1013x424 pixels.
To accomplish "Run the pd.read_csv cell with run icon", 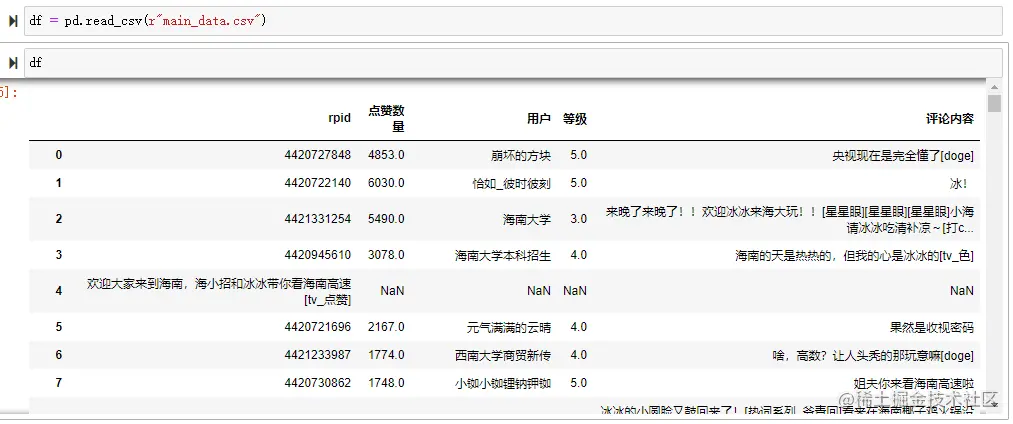I will pyautogui.click(x=13, y=21).
